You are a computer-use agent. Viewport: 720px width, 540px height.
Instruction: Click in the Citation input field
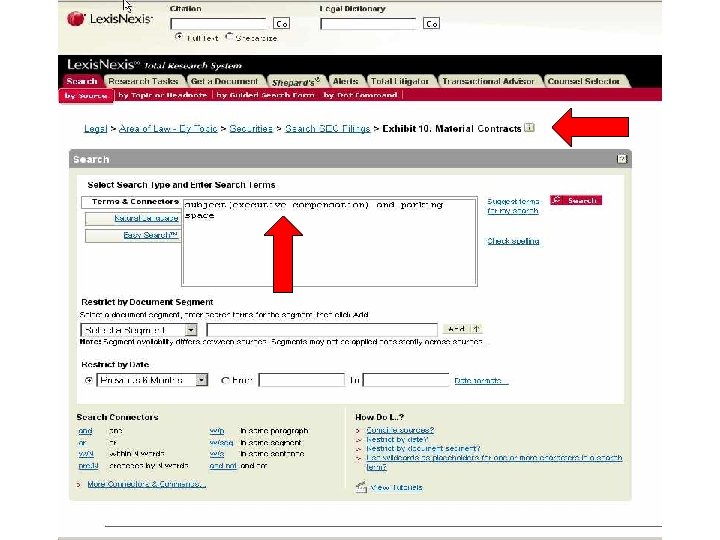[219, 23]
